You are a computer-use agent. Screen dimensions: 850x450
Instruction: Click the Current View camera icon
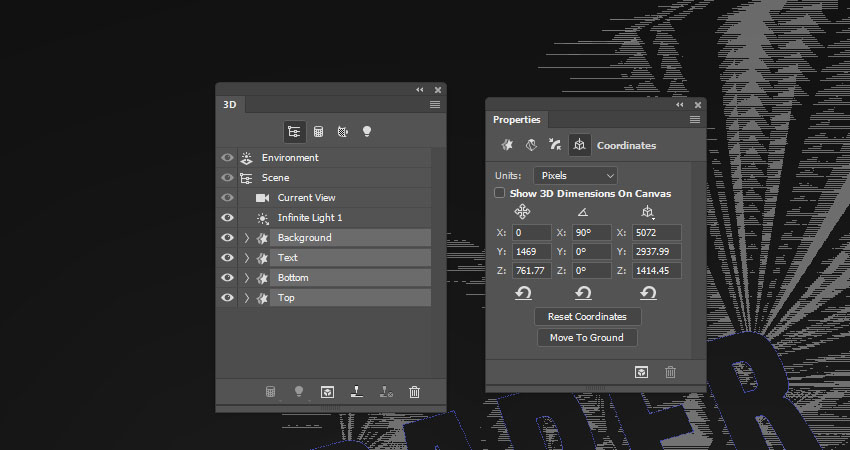click(x=262, y=198)
